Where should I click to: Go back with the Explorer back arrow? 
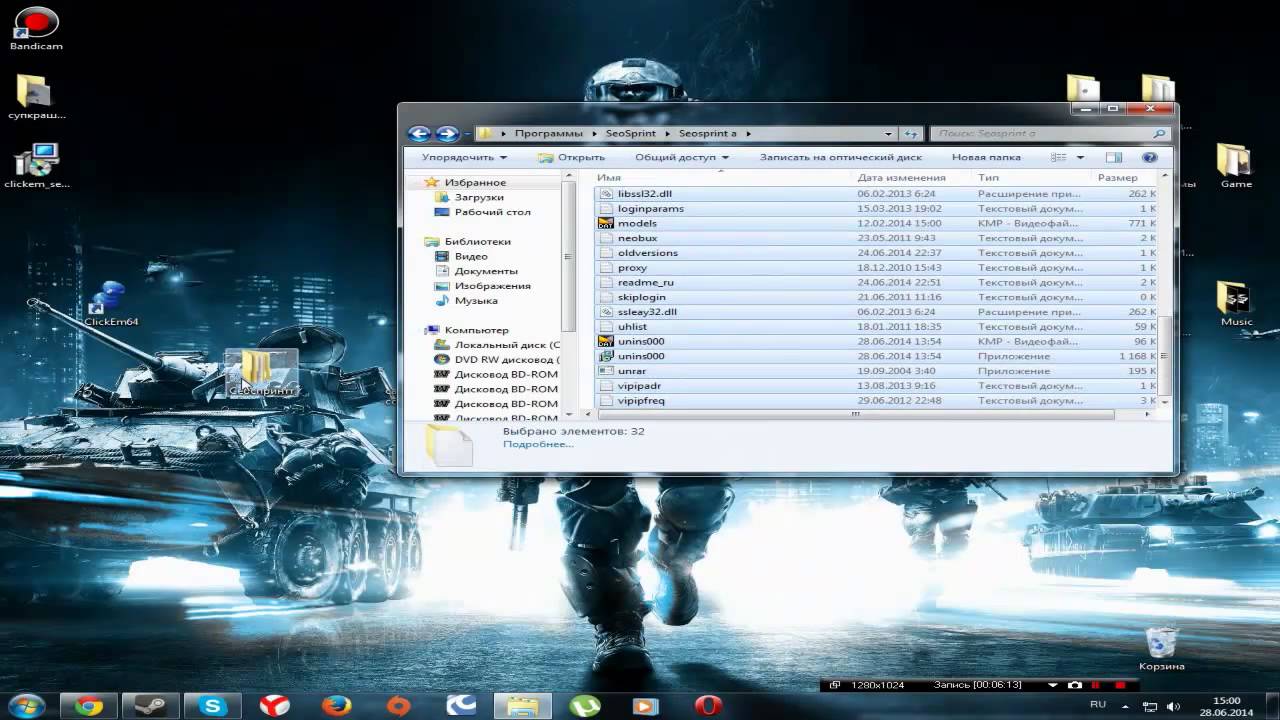[x=419, y=134]
